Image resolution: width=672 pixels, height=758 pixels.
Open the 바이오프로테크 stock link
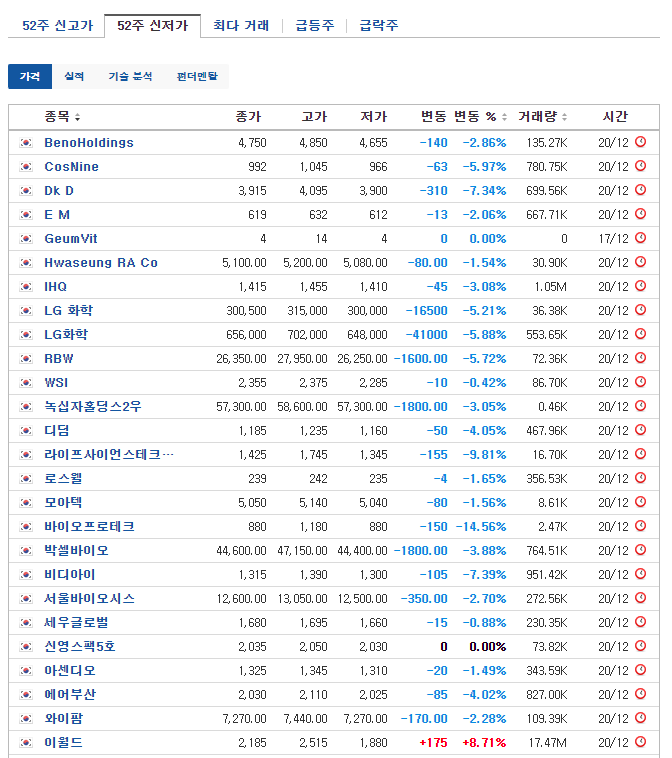[x=89, y=526]
